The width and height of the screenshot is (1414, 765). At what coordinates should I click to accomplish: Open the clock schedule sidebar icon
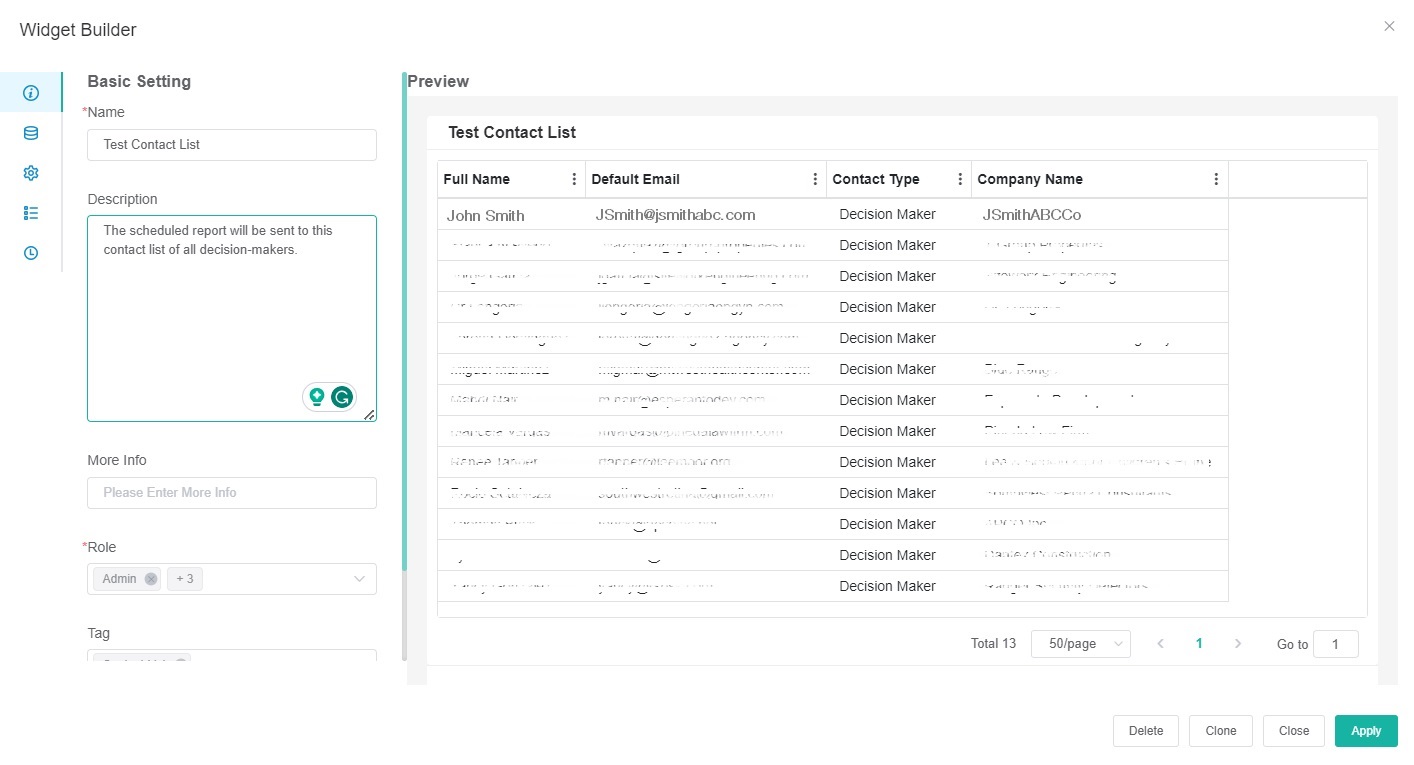coord(31,253)
